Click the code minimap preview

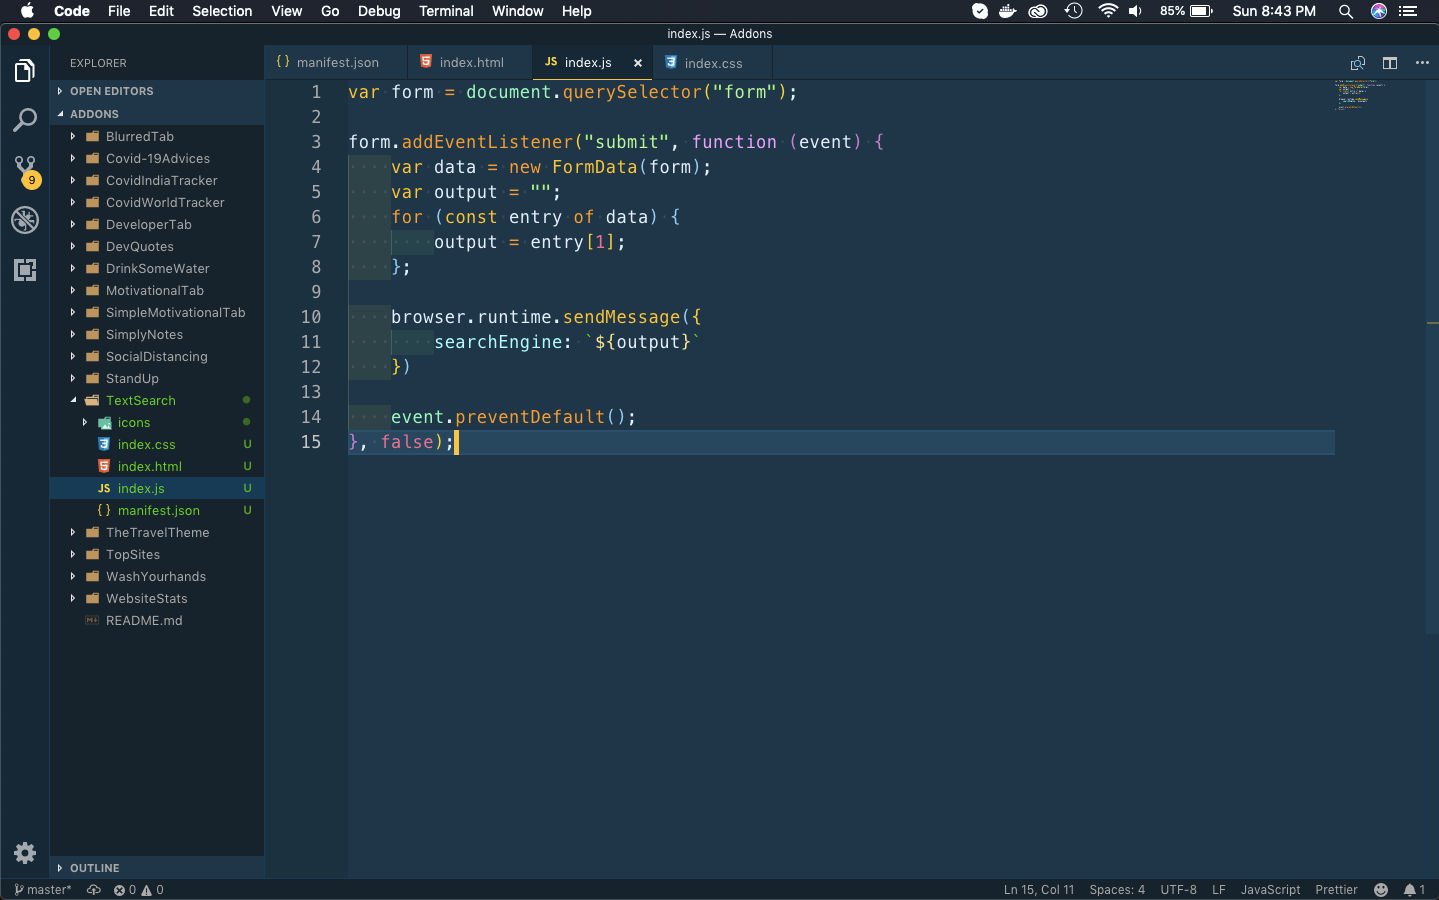[1362, 95]
